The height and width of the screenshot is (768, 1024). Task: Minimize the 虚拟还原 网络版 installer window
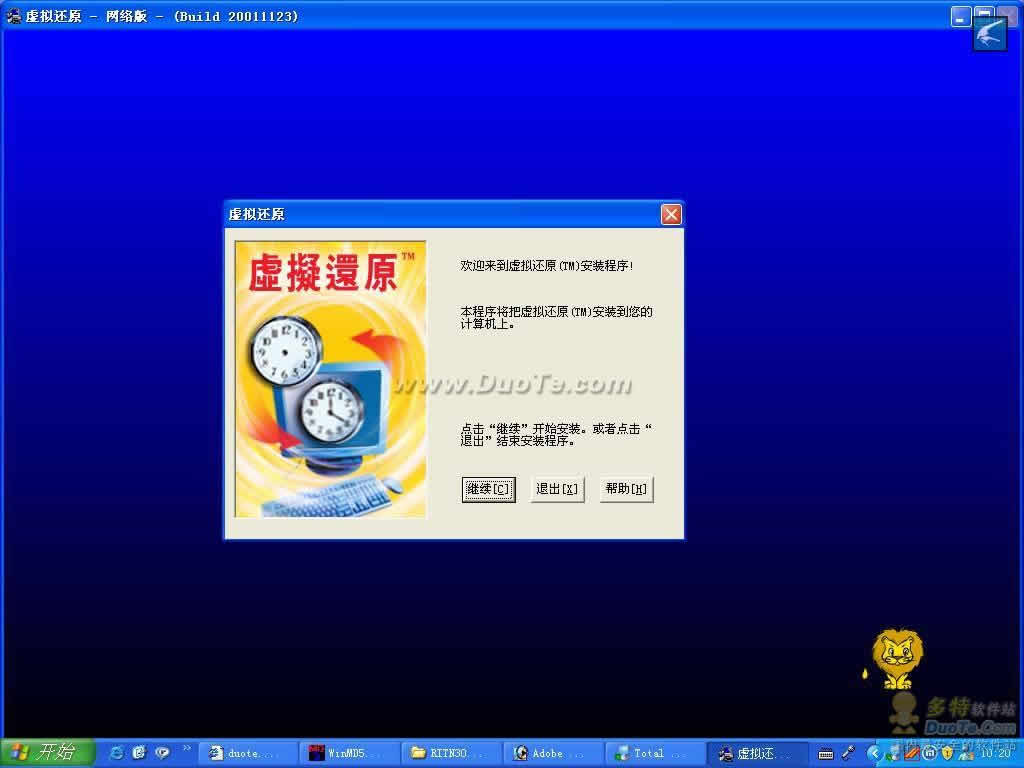click(x=960, y=17)
